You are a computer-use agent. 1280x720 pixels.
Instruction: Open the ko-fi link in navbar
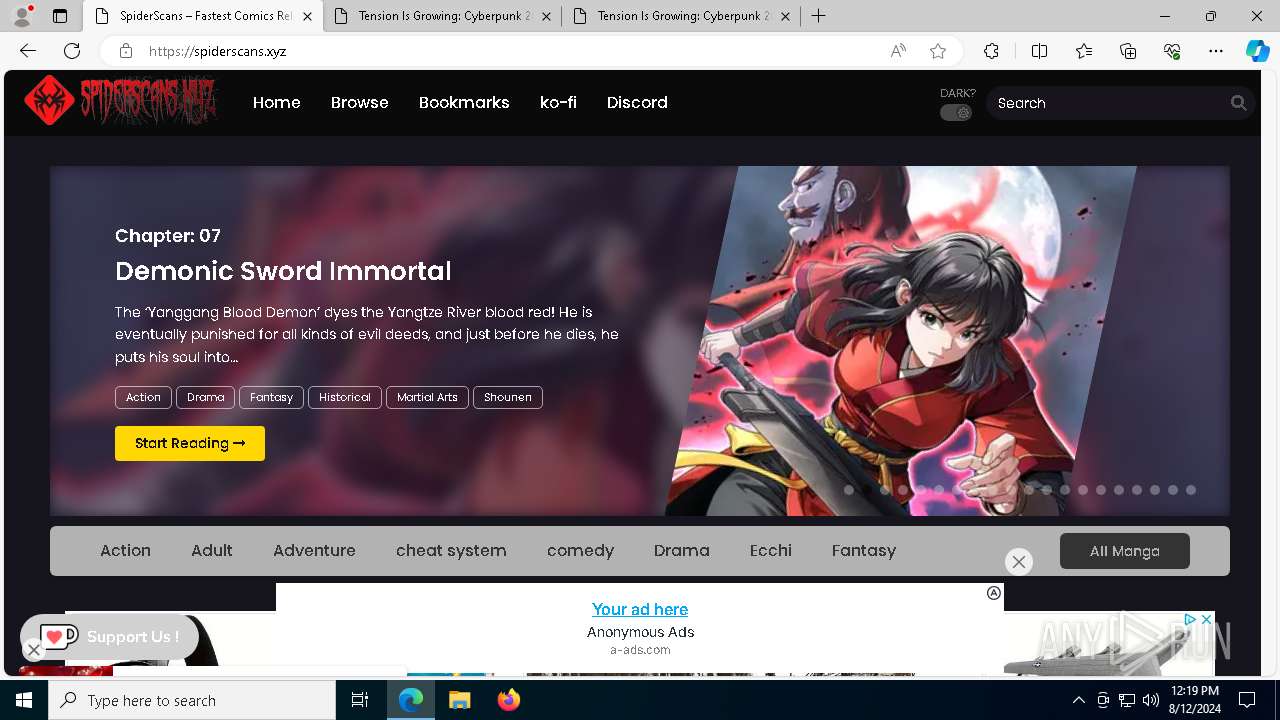pyautogui.click(x=558, y=102)
